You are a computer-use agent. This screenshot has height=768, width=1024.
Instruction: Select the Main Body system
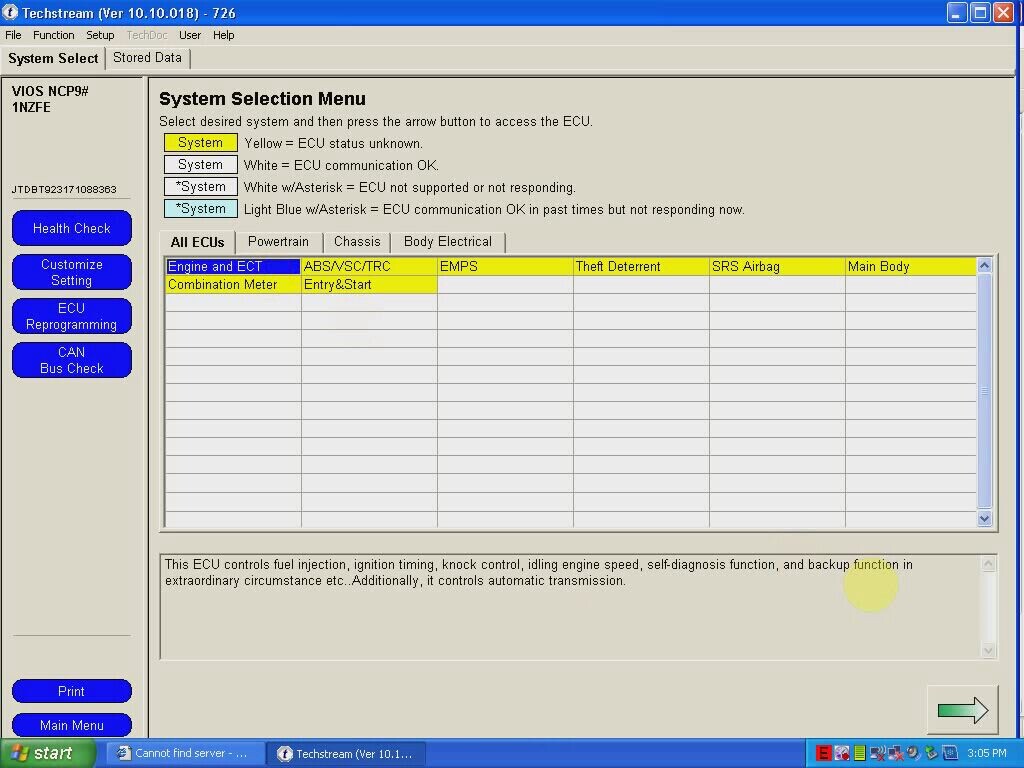coord(911,266)
